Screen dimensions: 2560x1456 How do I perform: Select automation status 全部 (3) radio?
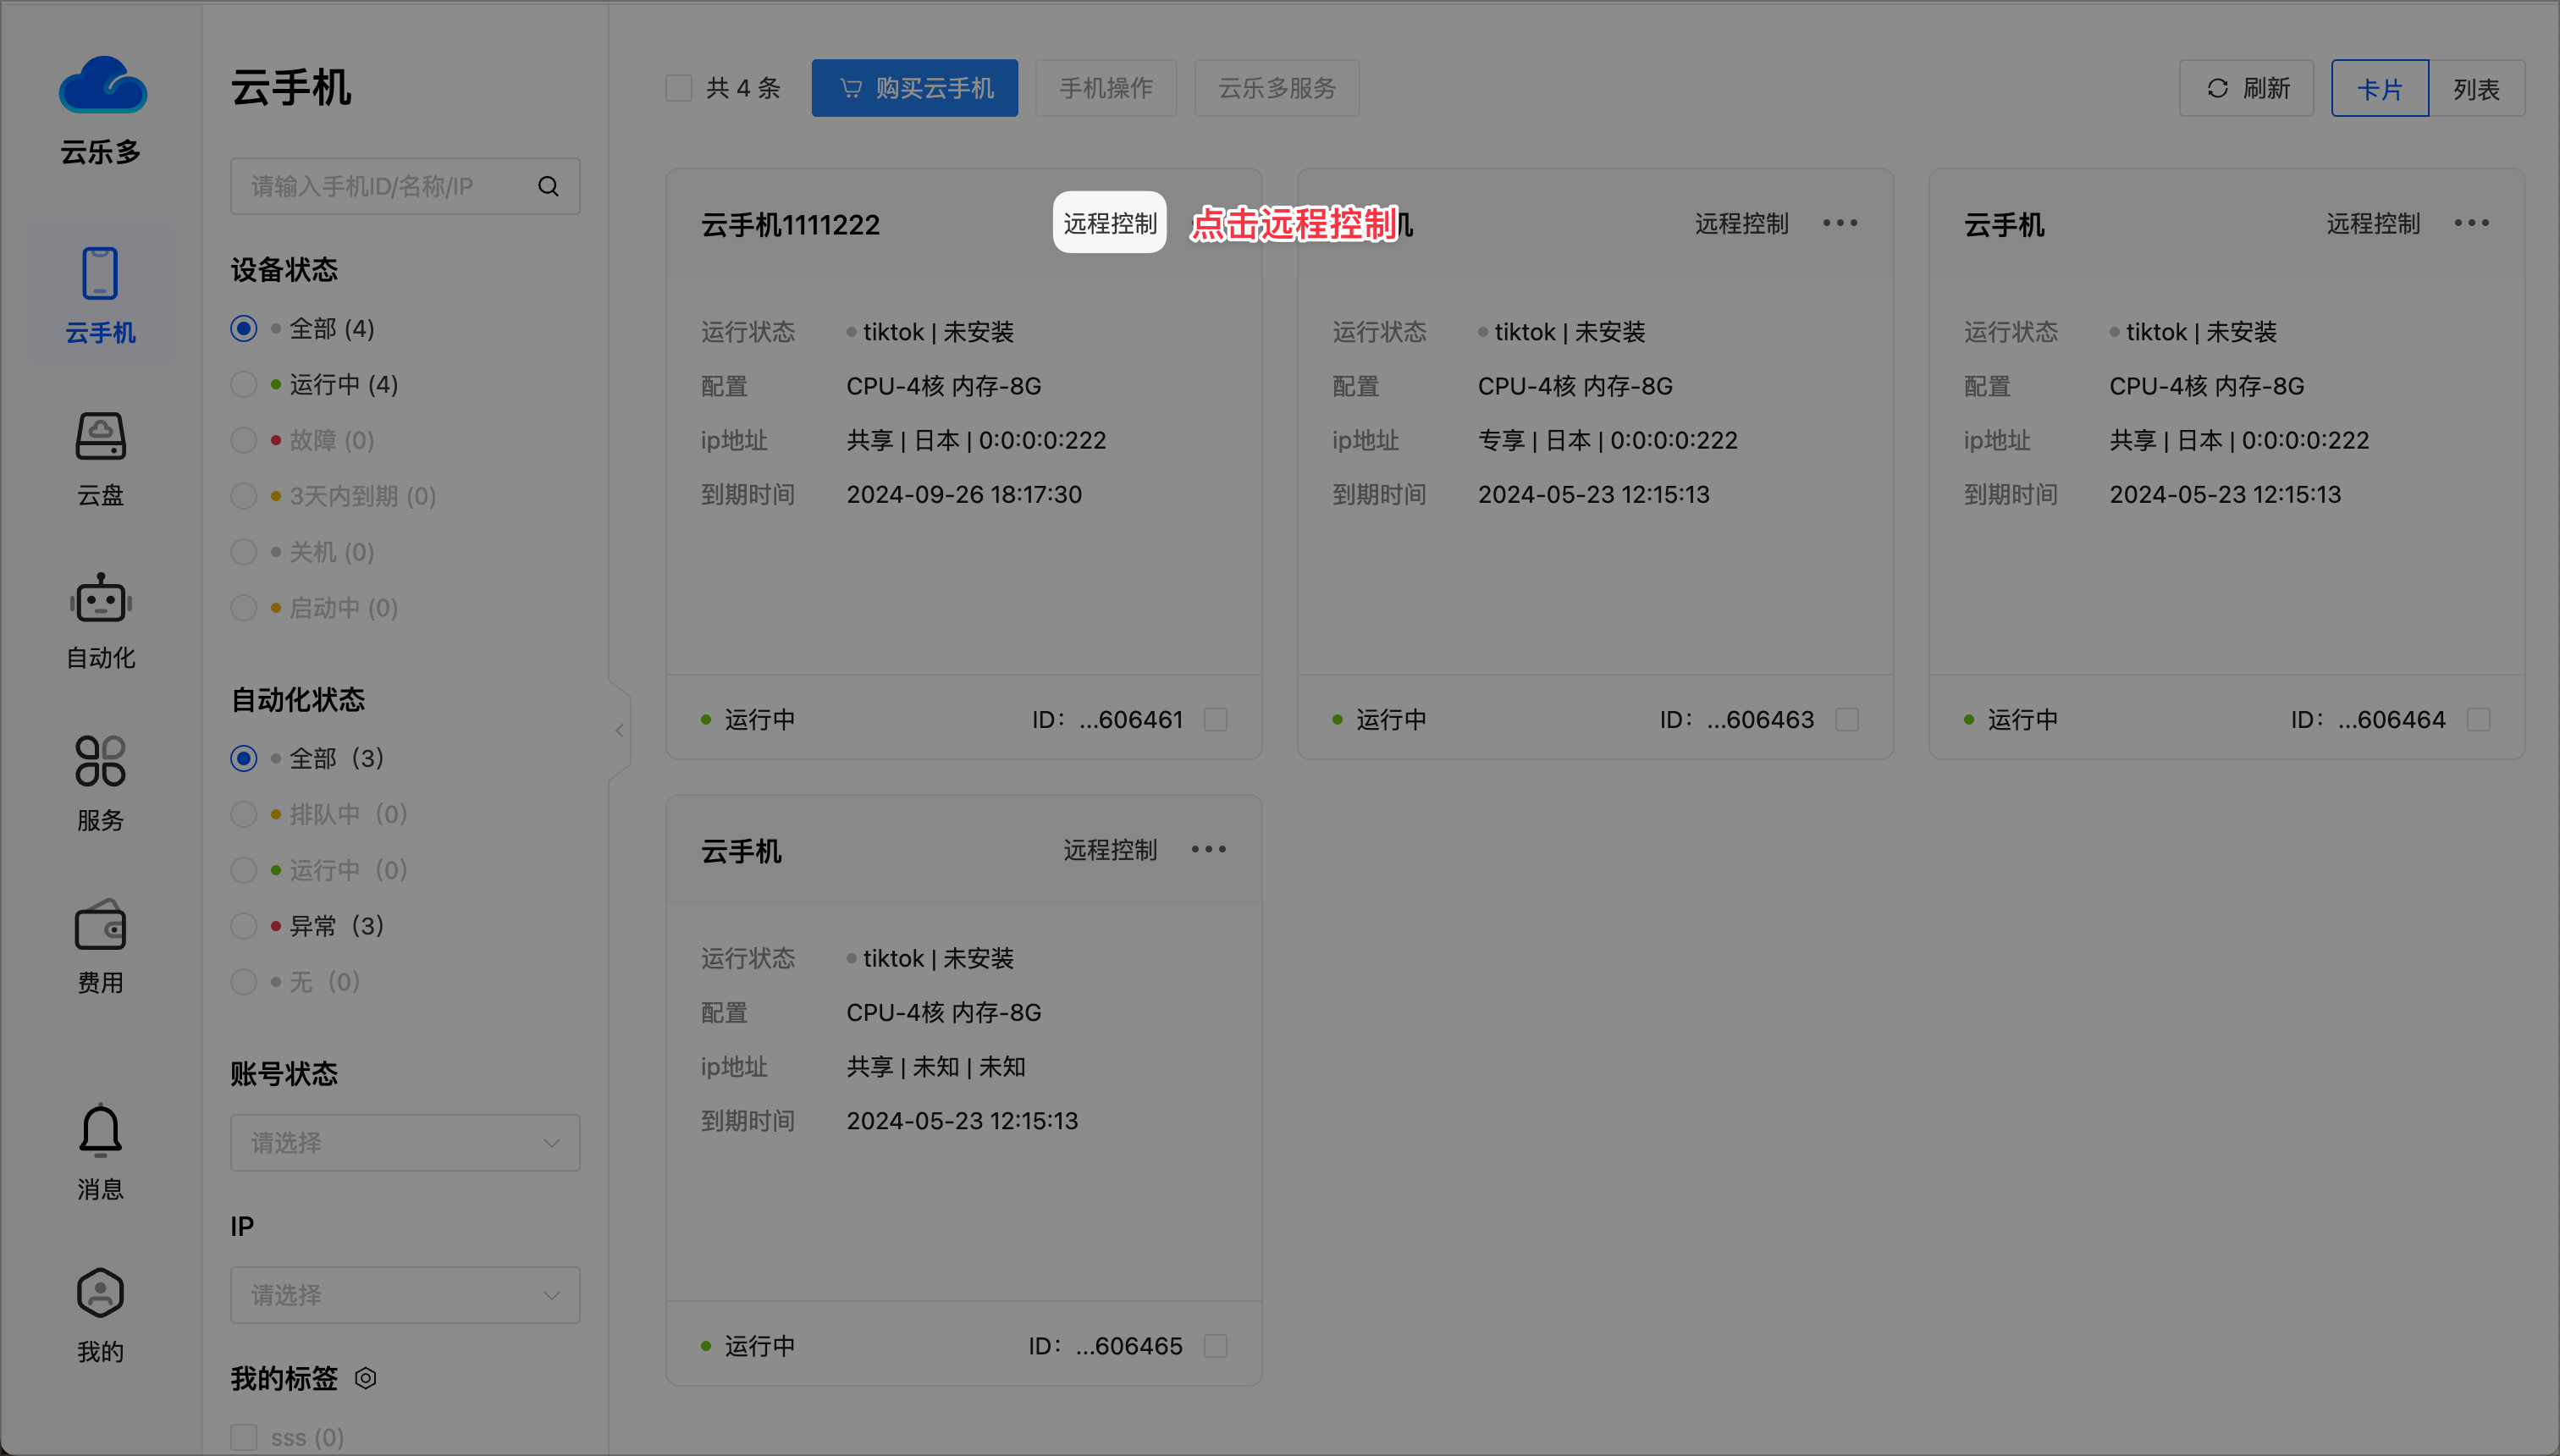click(x=244, y=758)
